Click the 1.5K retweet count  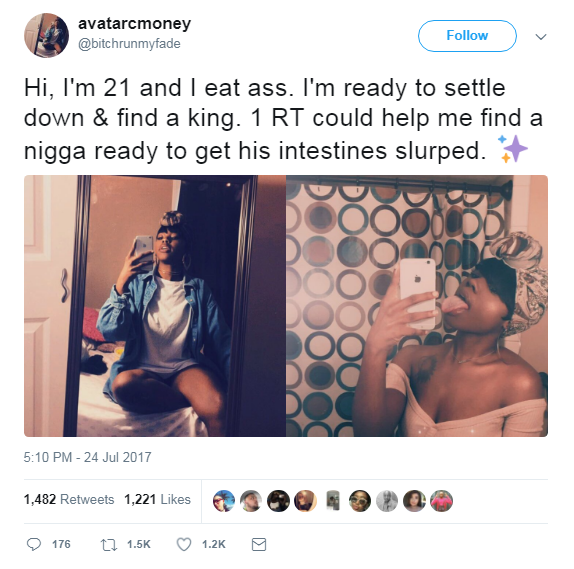click(139, 544)
